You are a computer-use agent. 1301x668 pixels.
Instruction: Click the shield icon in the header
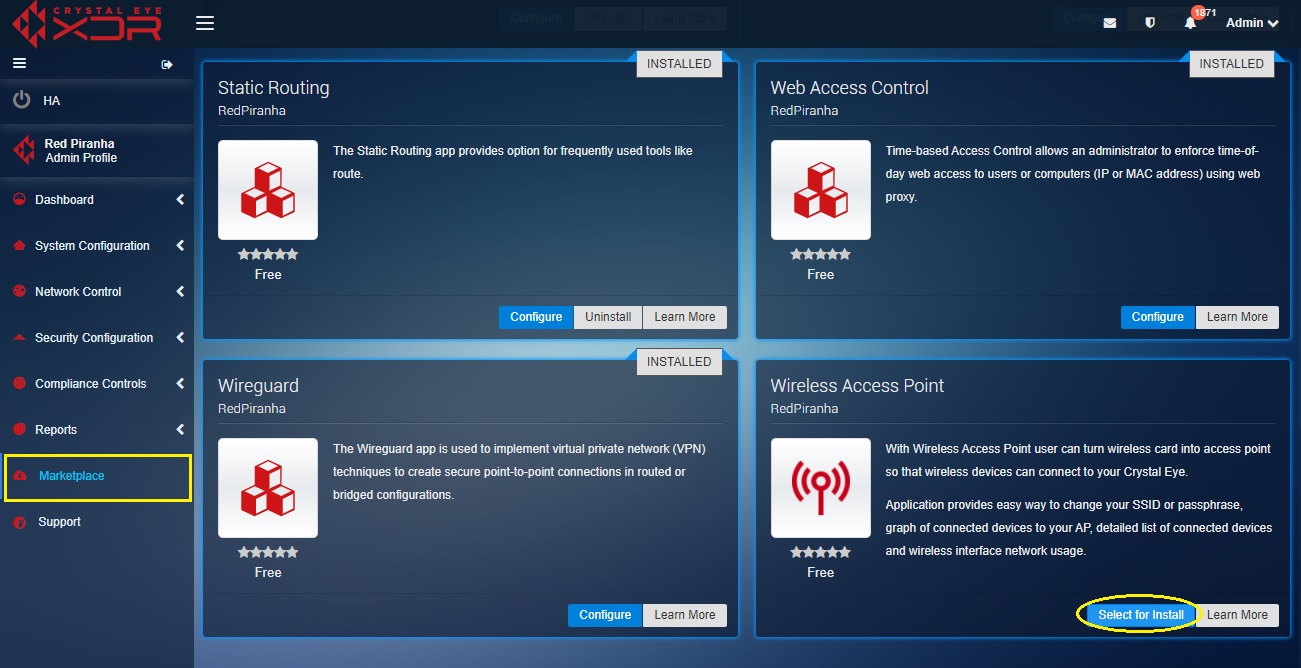click(x=1150, y=23)
